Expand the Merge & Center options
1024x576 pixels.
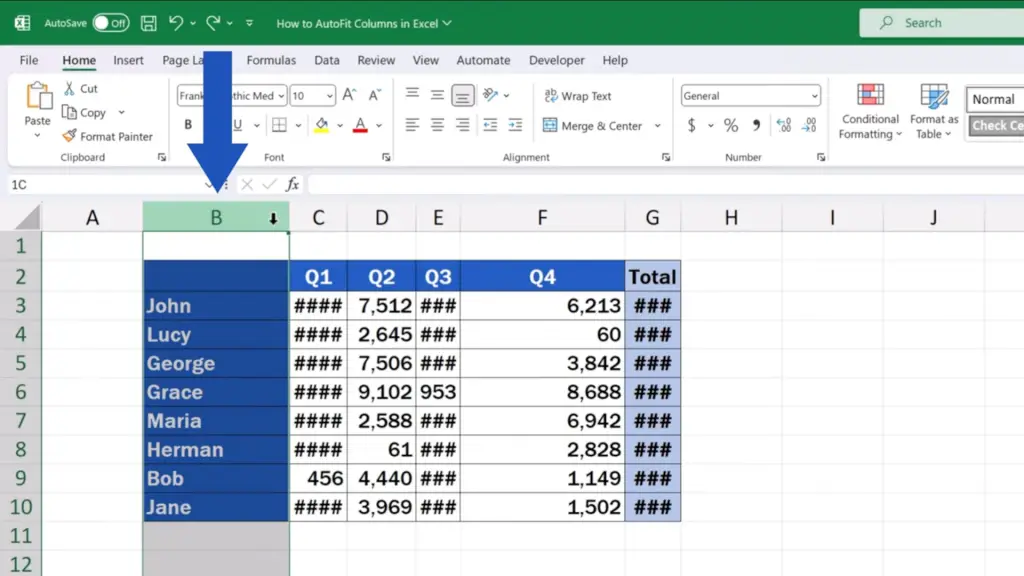[658, 127]
